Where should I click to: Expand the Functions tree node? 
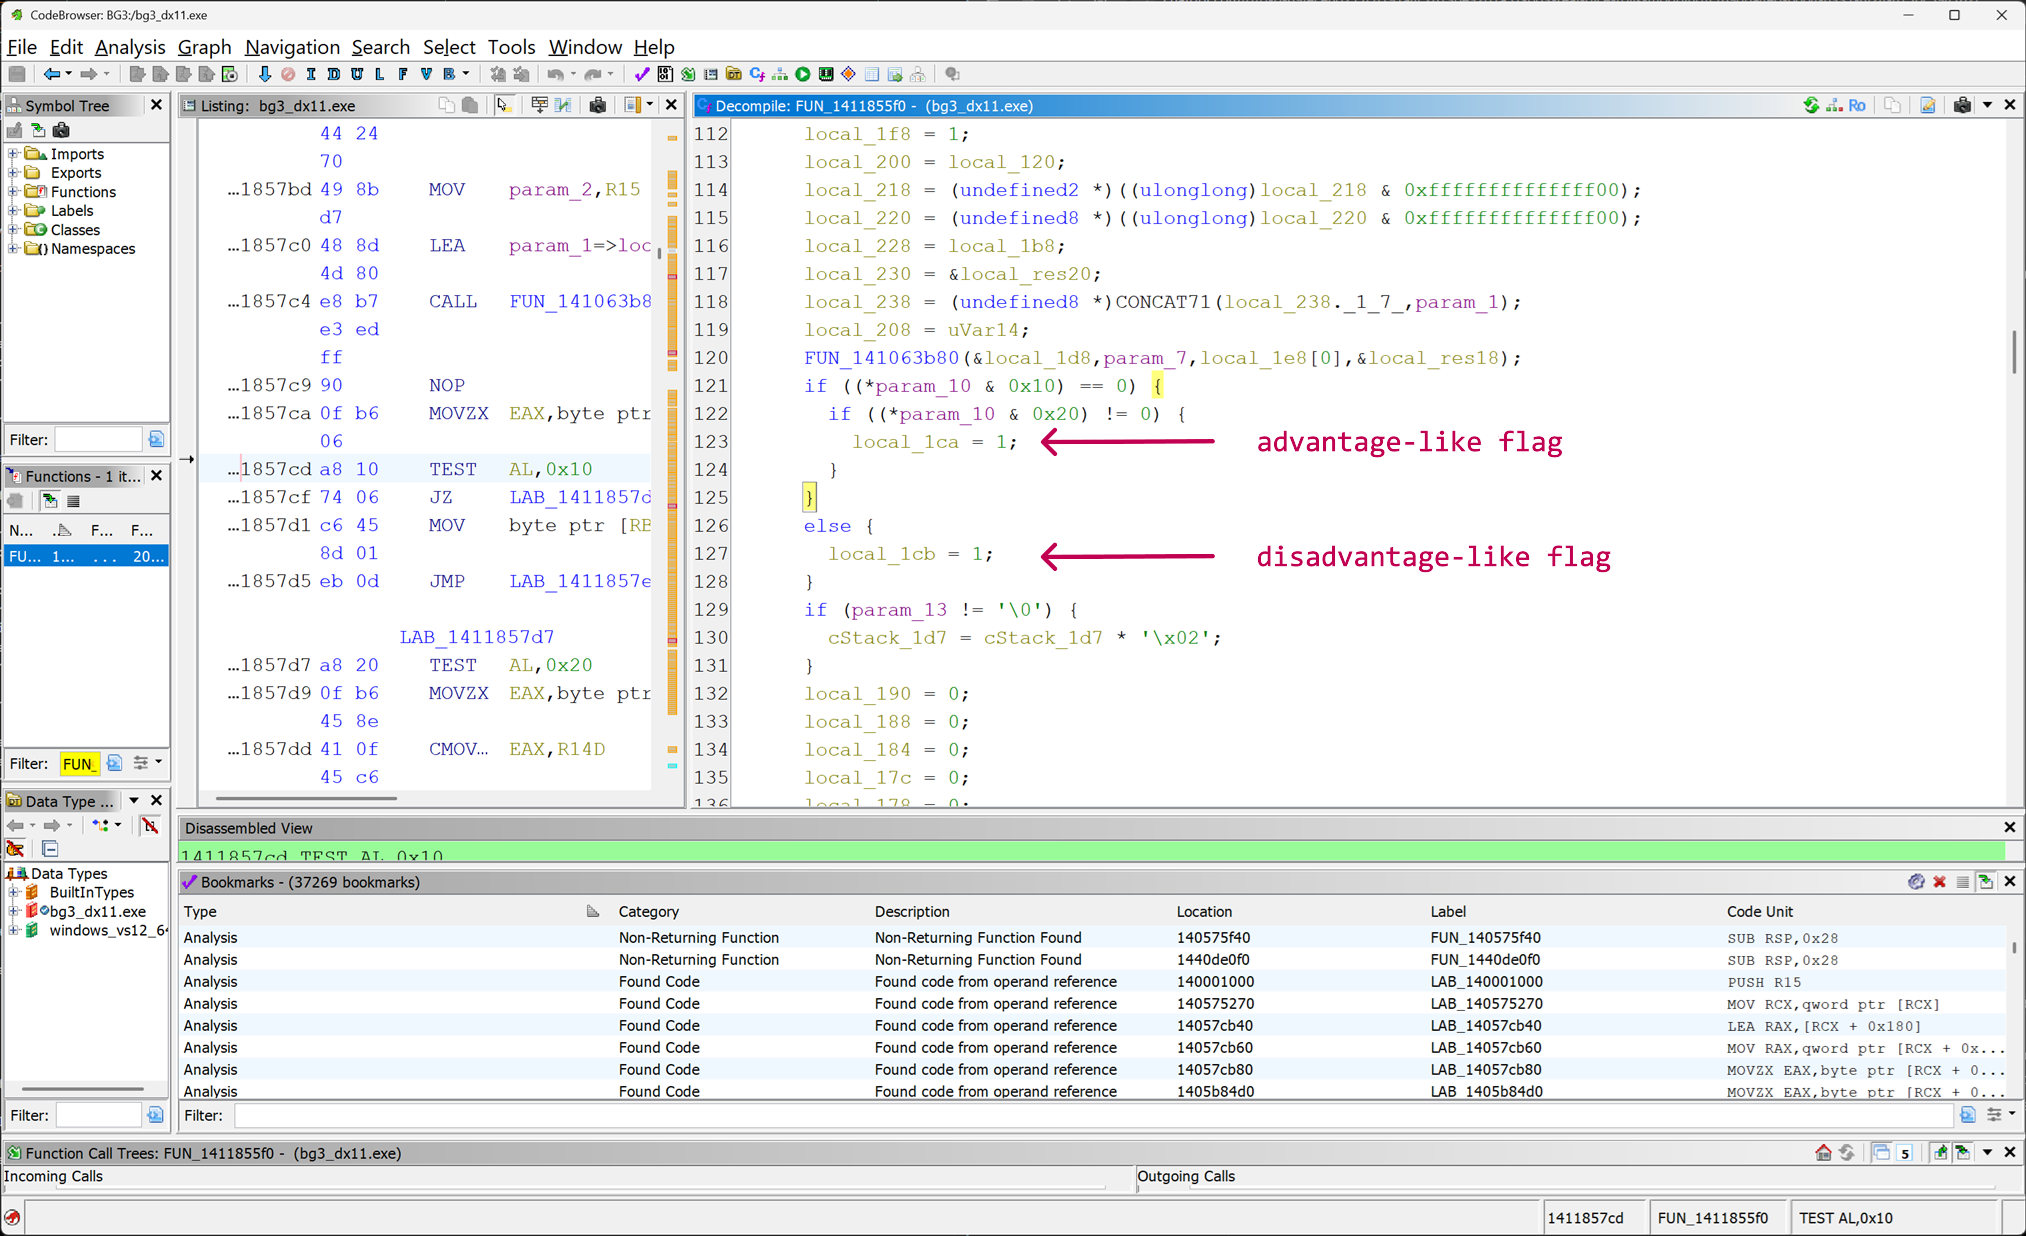(13, 192)
